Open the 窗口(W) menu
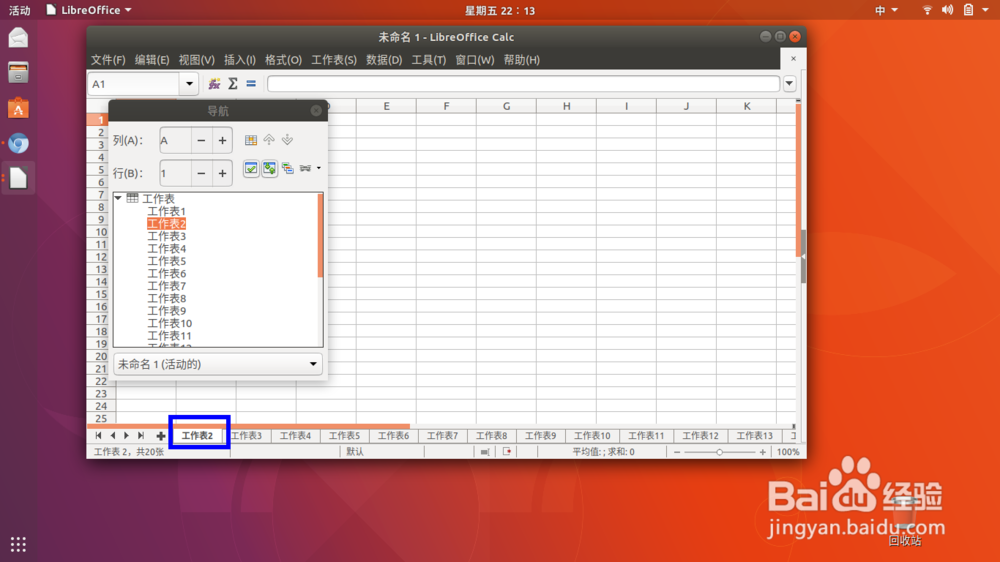1000x562 pixels. pyautogui.click(x=474, y=59)
